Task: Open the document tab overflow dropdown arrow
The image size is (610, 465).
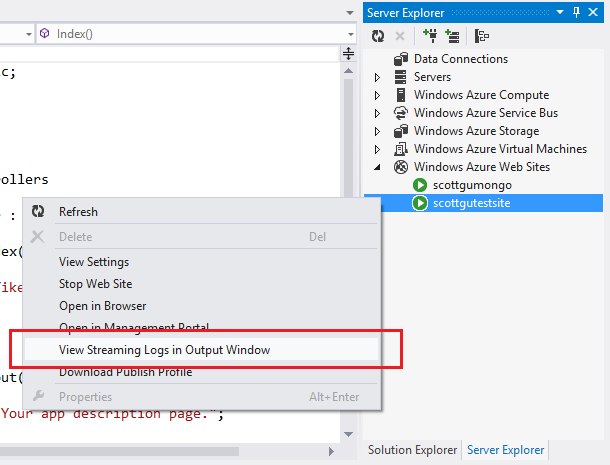Action: coord(350,13)
